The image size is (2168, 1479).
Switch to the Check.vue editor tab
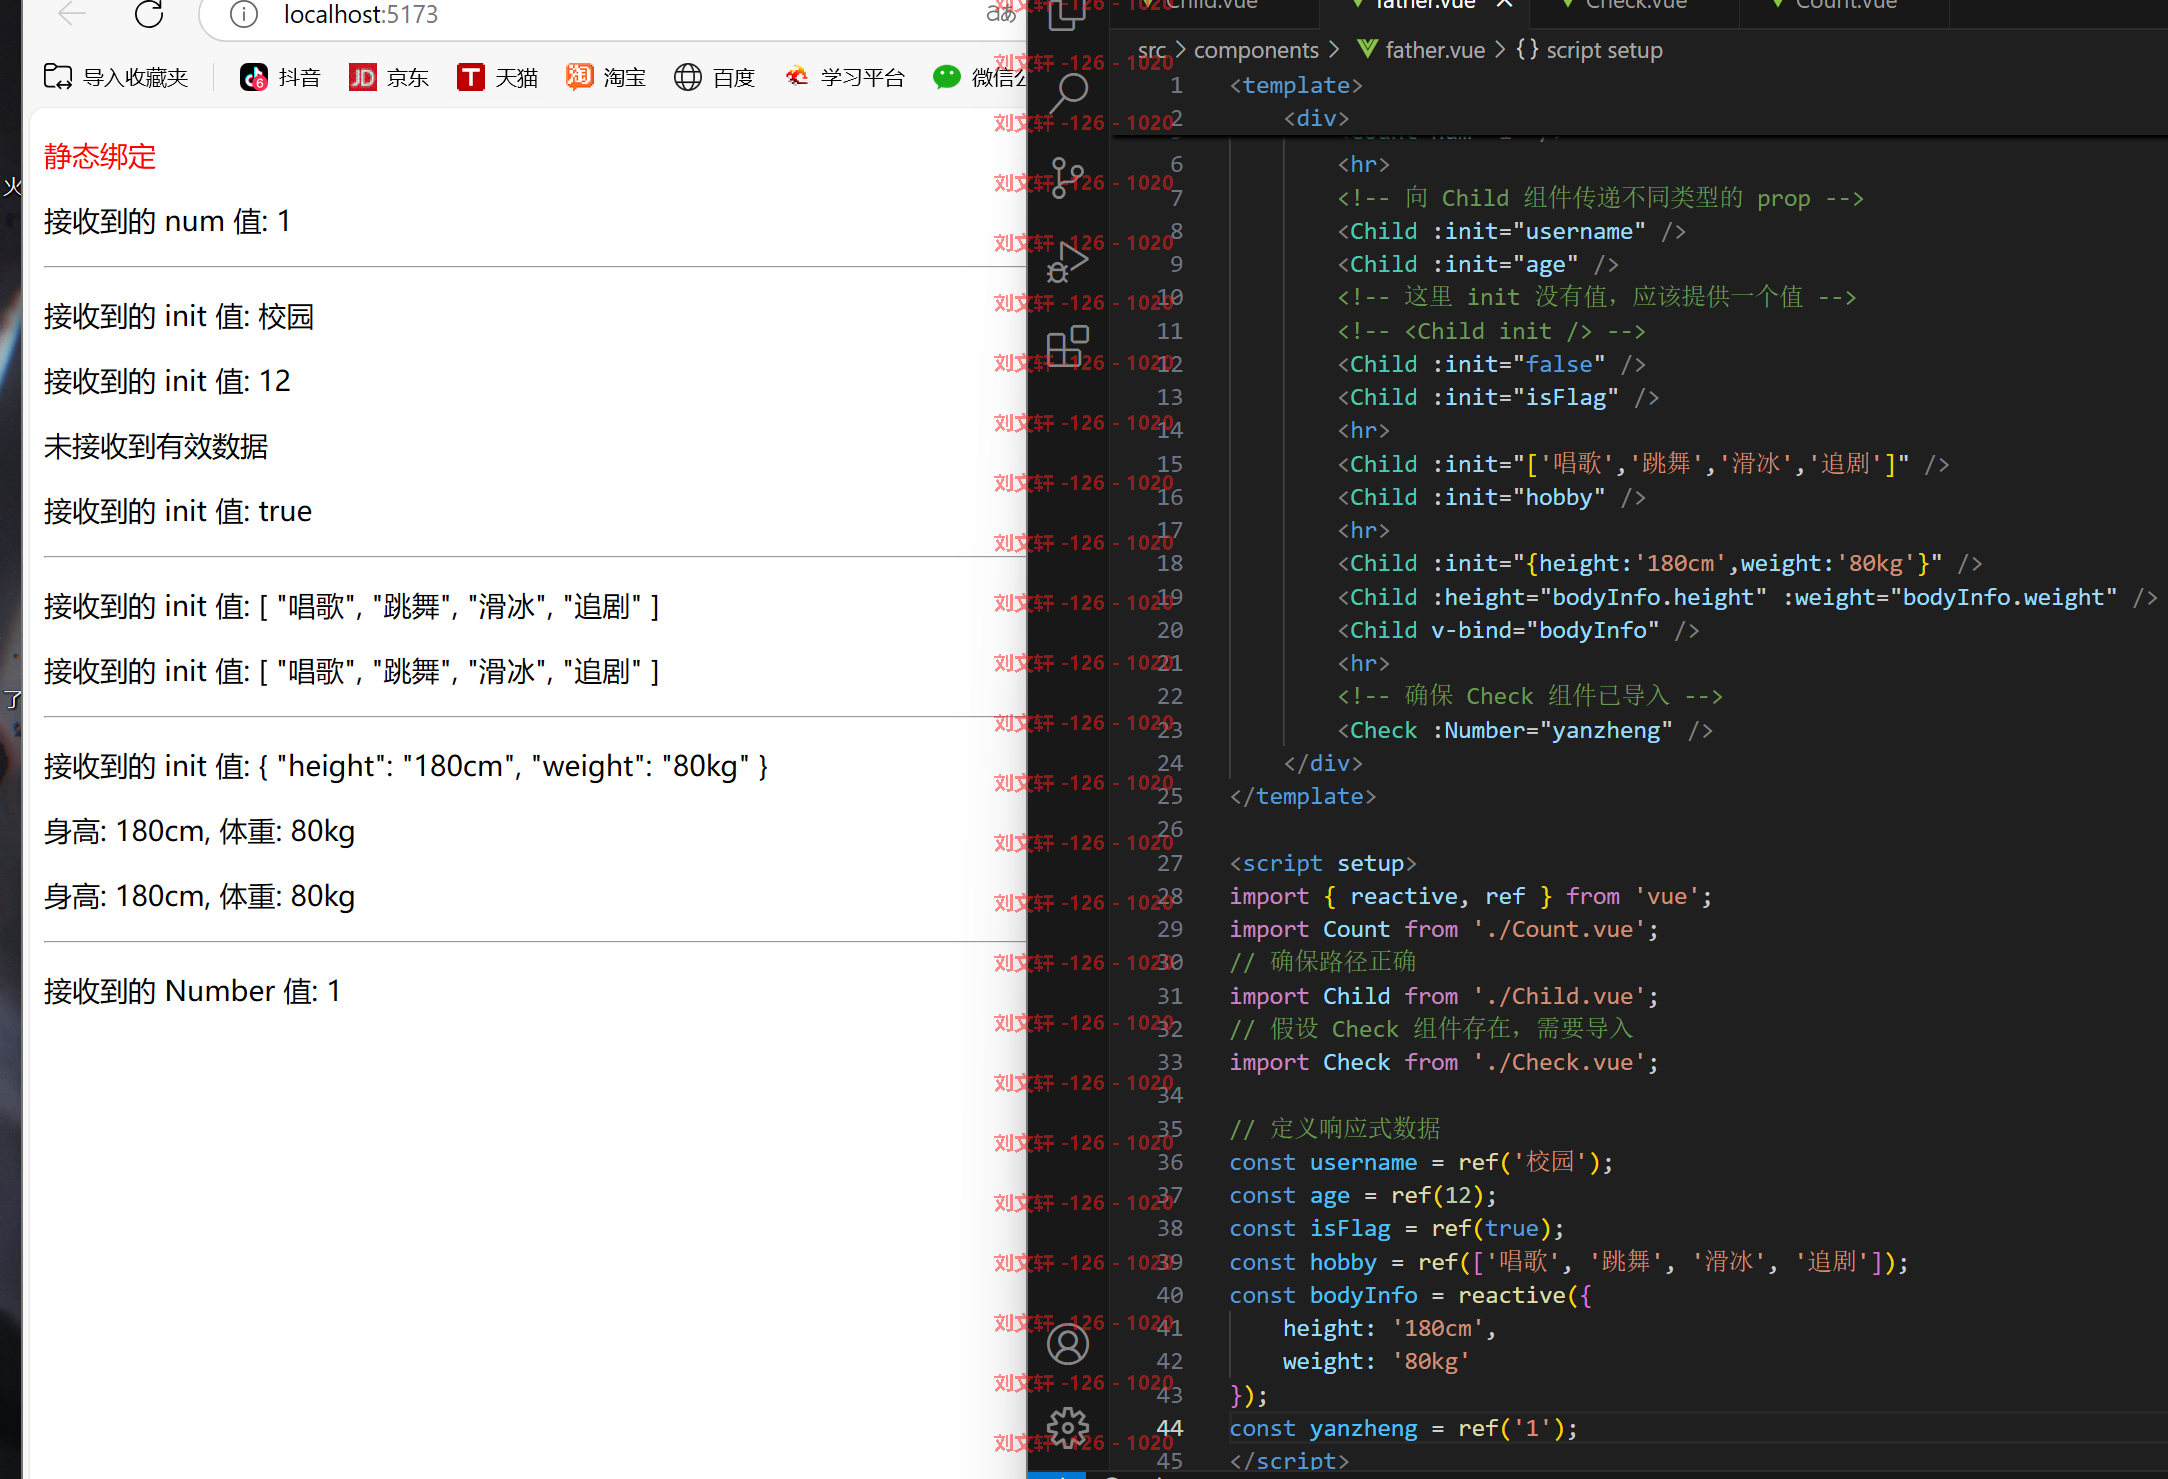1636,6
